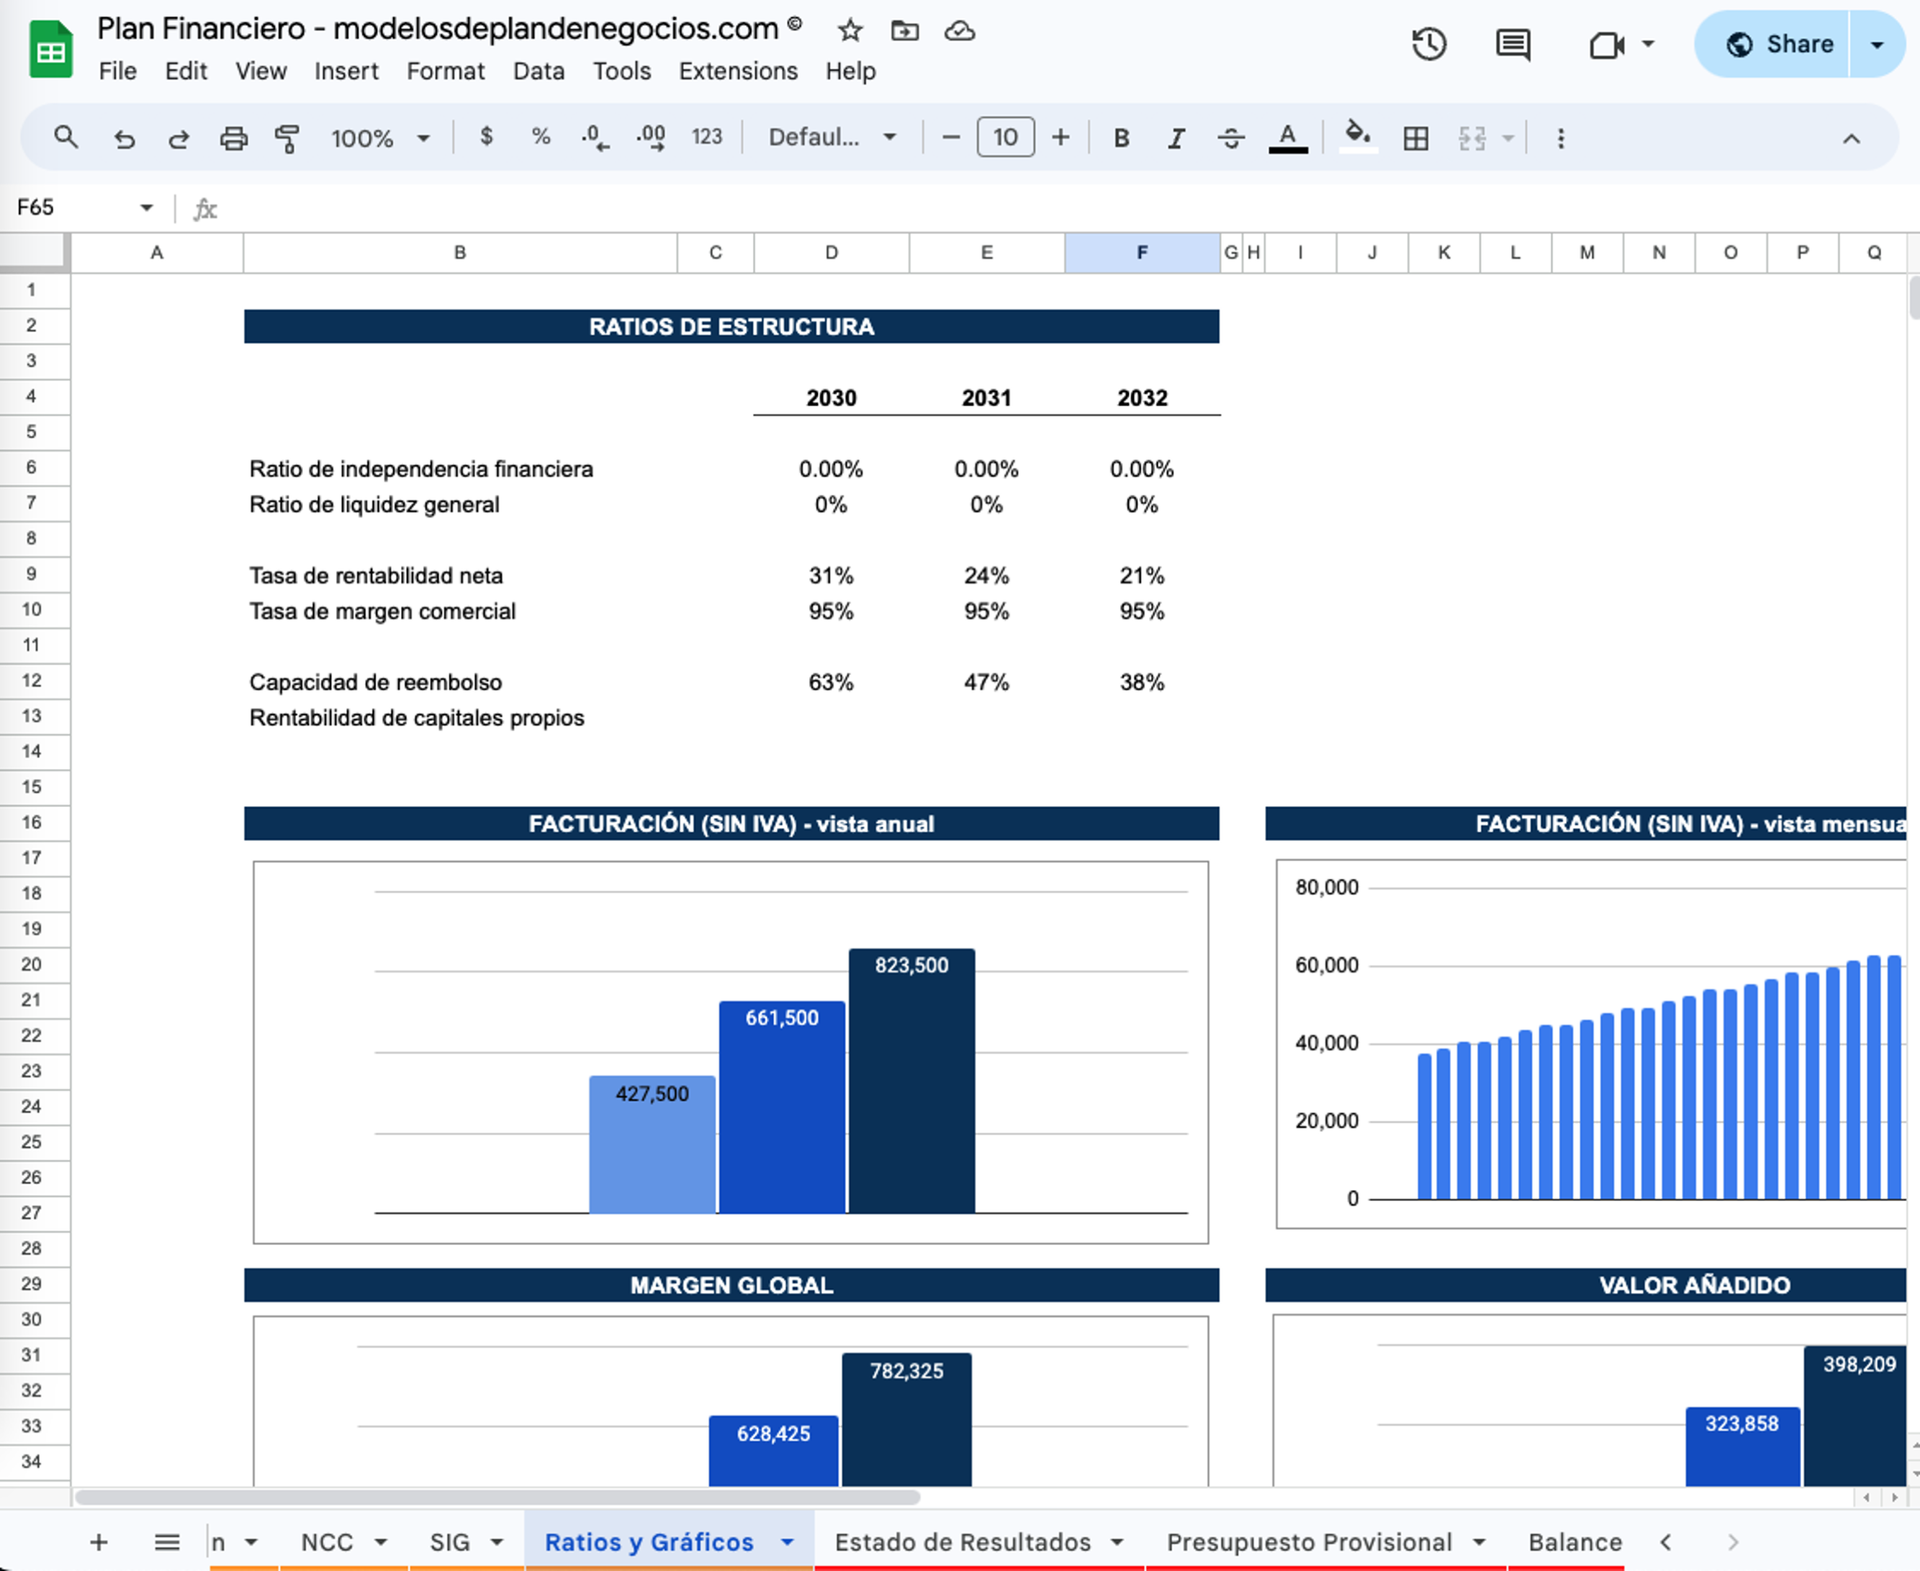Open the font family dropdown

[x=830, y=138]
